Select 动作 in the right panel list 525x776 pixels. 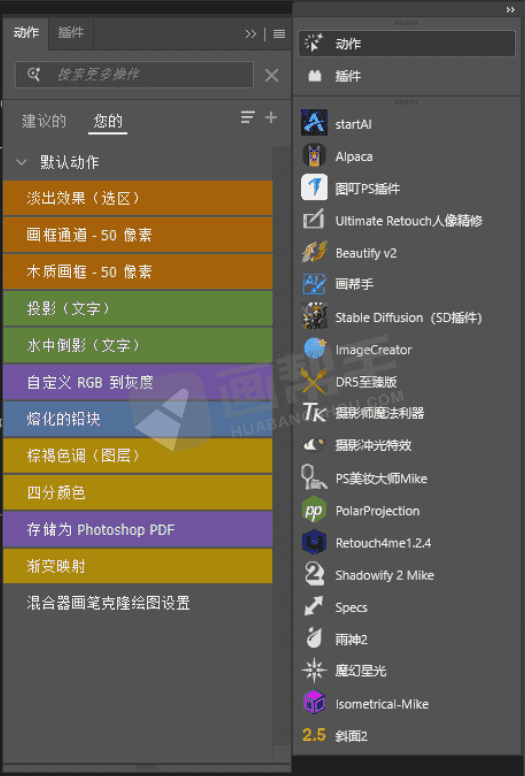(407, 44)
